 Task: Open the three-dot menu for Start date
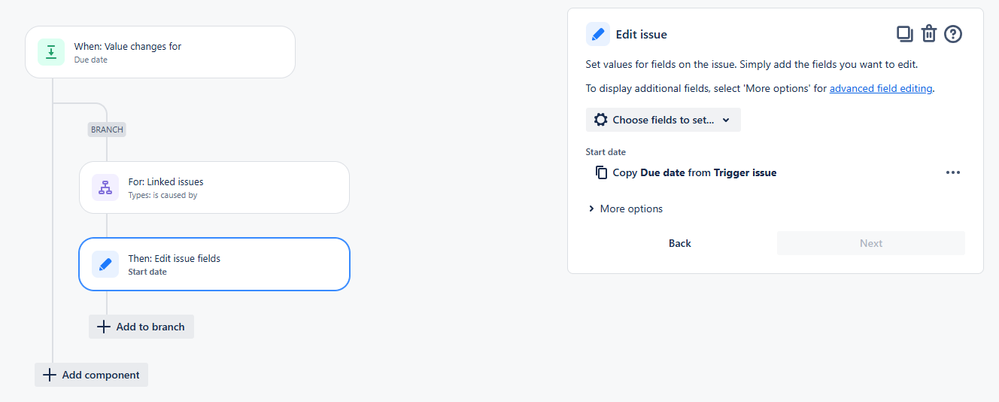pos(952,173)
